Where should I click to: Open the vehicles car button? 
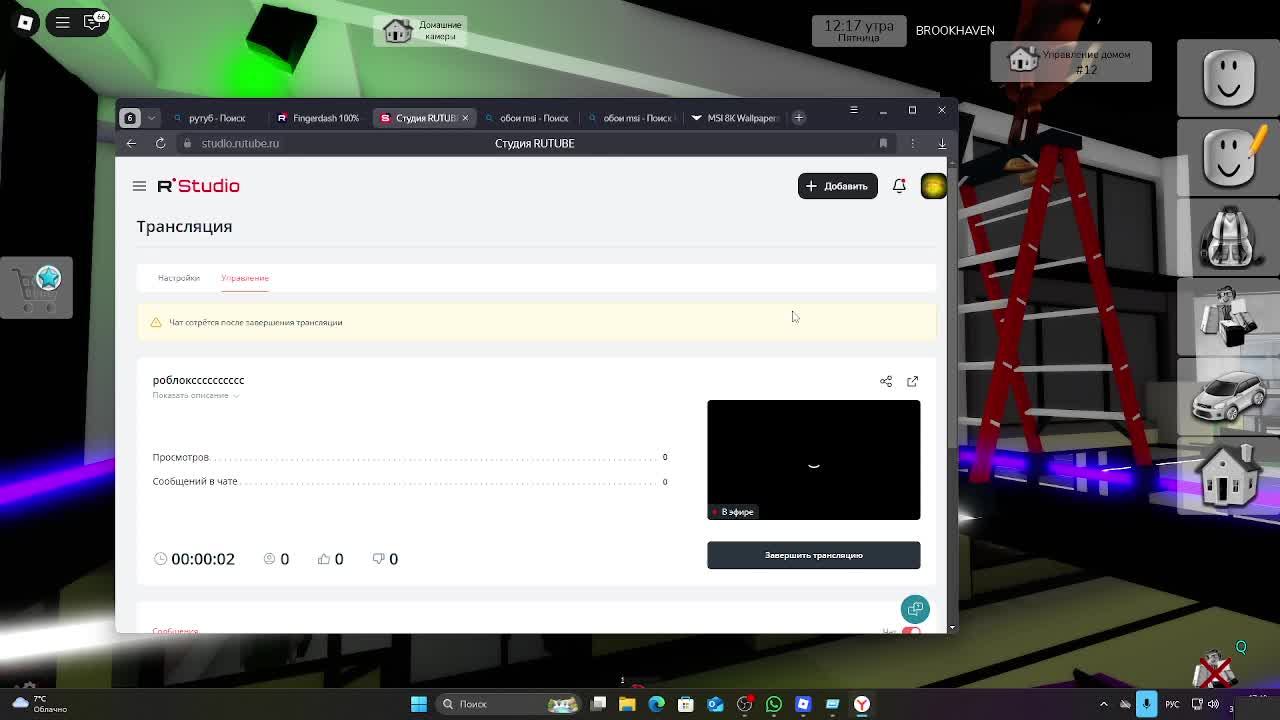click(x=1229, y=398)
